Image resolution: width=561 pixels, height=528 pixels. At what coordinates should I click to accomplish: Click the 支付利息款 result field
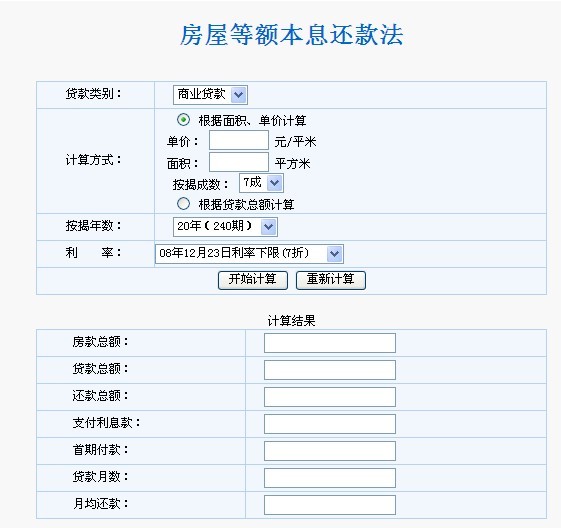point(330,424)
